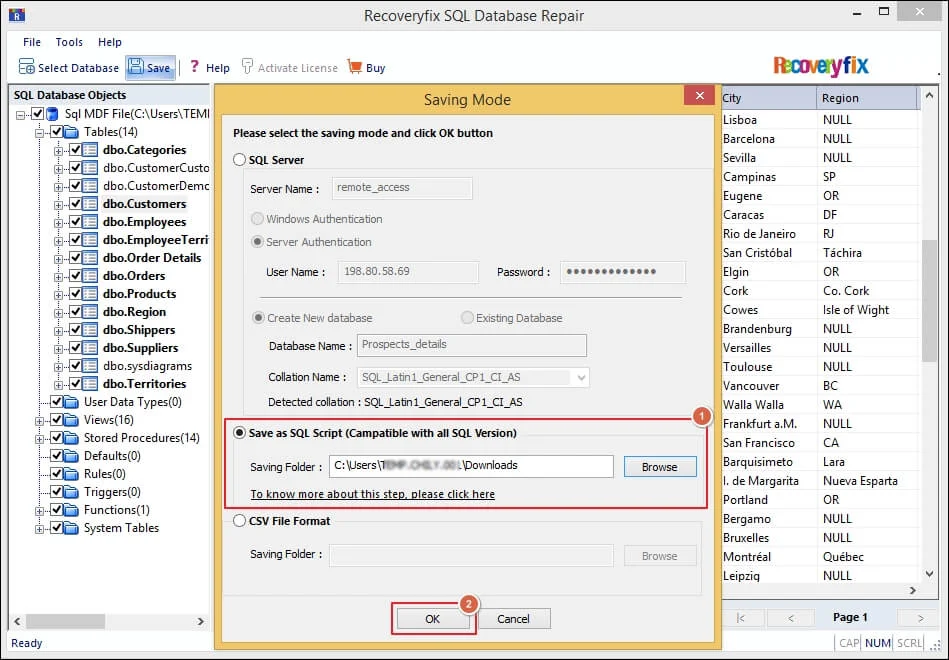Viewport: 949px width, 660px height.
Task: Select Save as SQL Script option
Action: click(240, 433)
